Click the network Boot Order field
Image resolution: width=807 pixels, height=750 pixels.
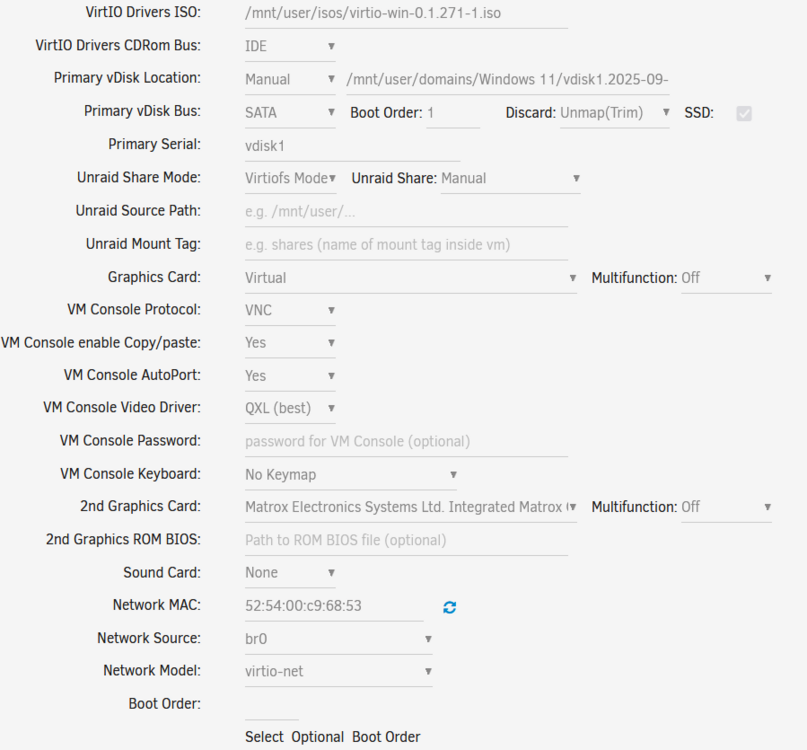click(272, 705)
